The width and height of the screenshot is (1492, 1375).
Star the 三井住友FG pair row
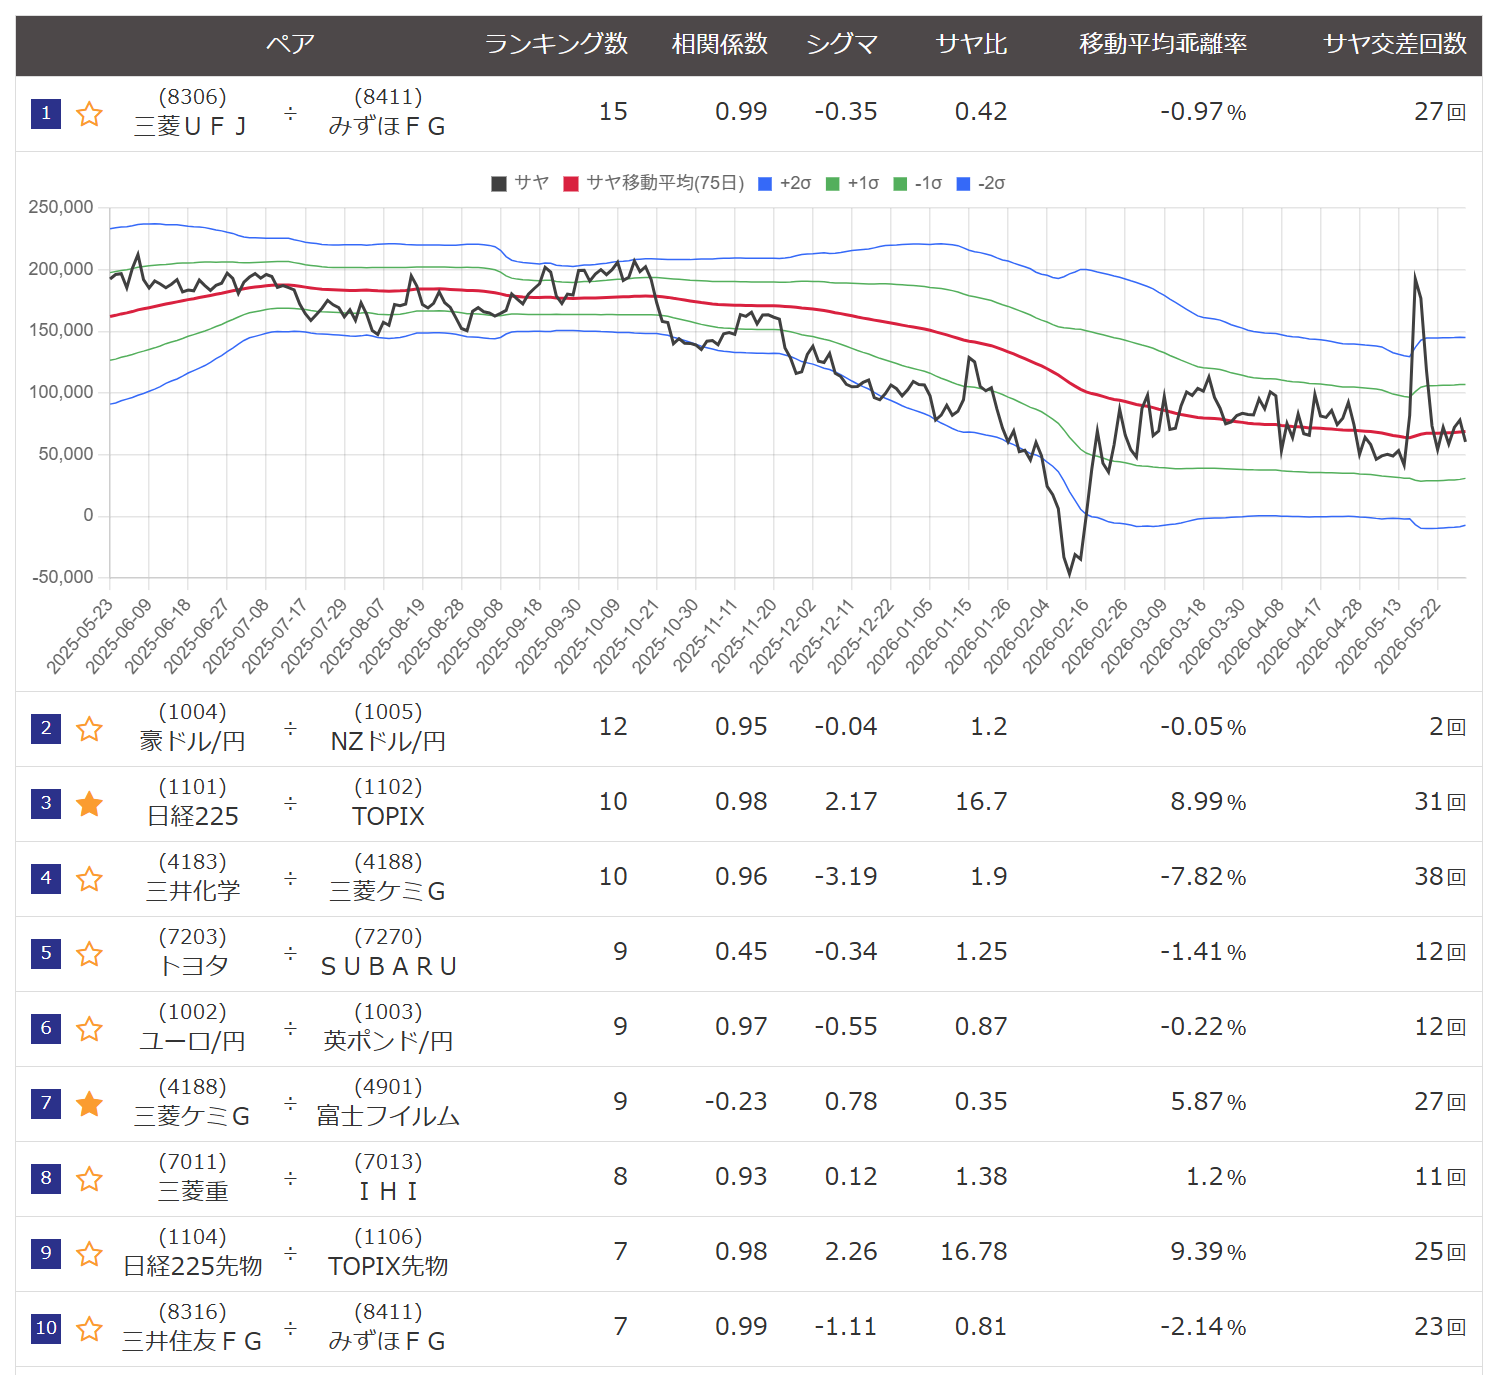90,1328
